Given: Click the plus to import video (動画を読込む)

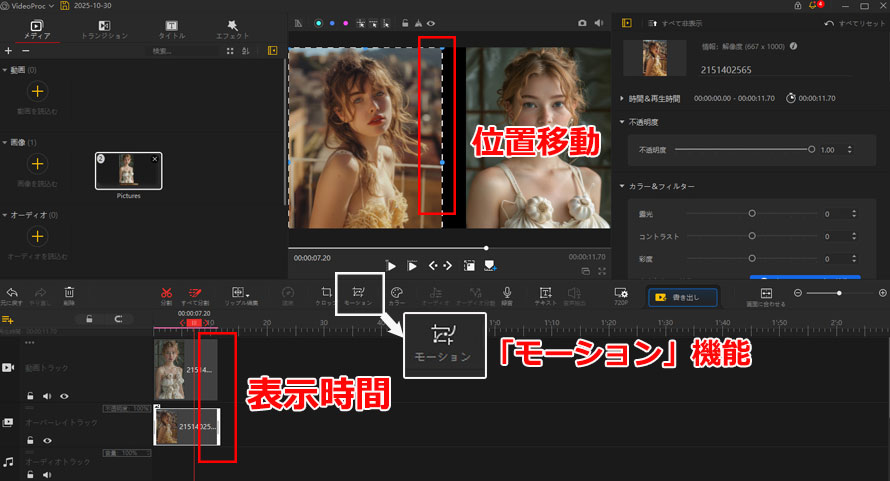Looking at the screenshot, I should (x=37, y=91).
